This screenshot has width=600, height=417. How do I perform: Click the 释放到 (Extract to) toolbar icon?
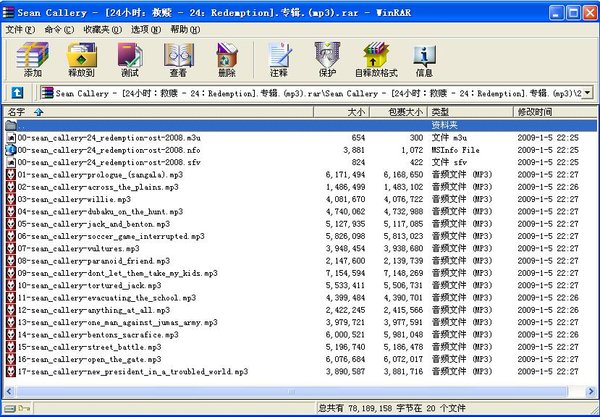click(x=82, y=60)
